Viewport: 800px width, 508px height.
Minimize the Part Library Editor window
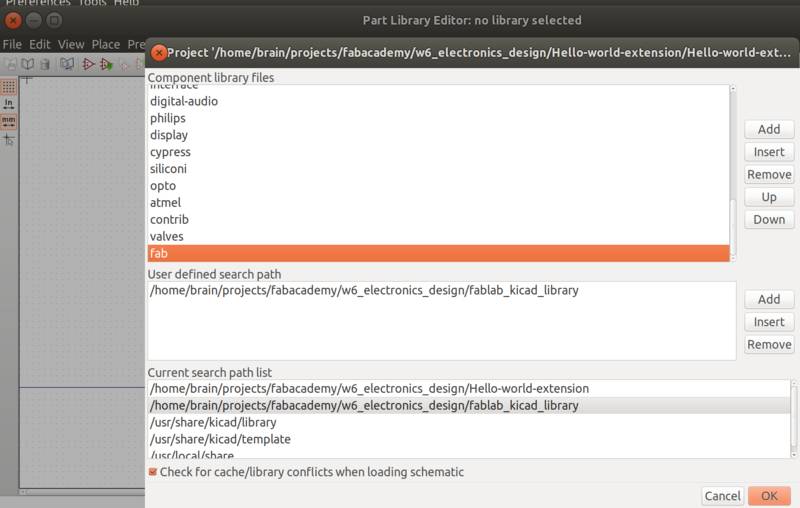coord(34,20)
